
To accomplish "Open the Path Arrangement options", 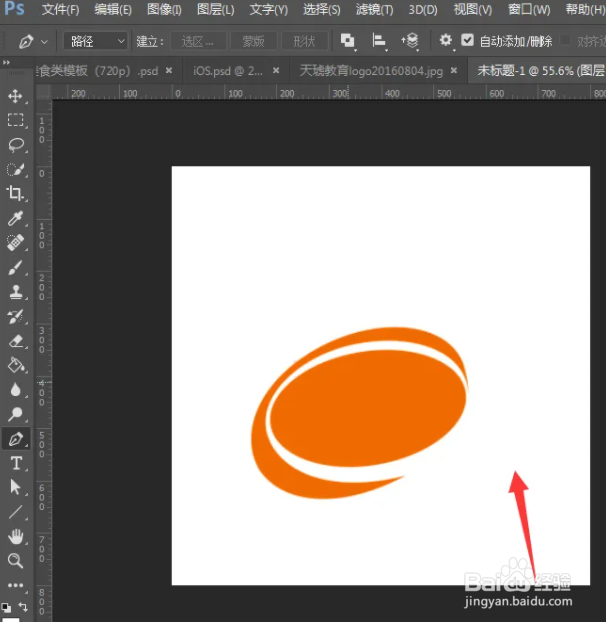I will pos(410,40).
